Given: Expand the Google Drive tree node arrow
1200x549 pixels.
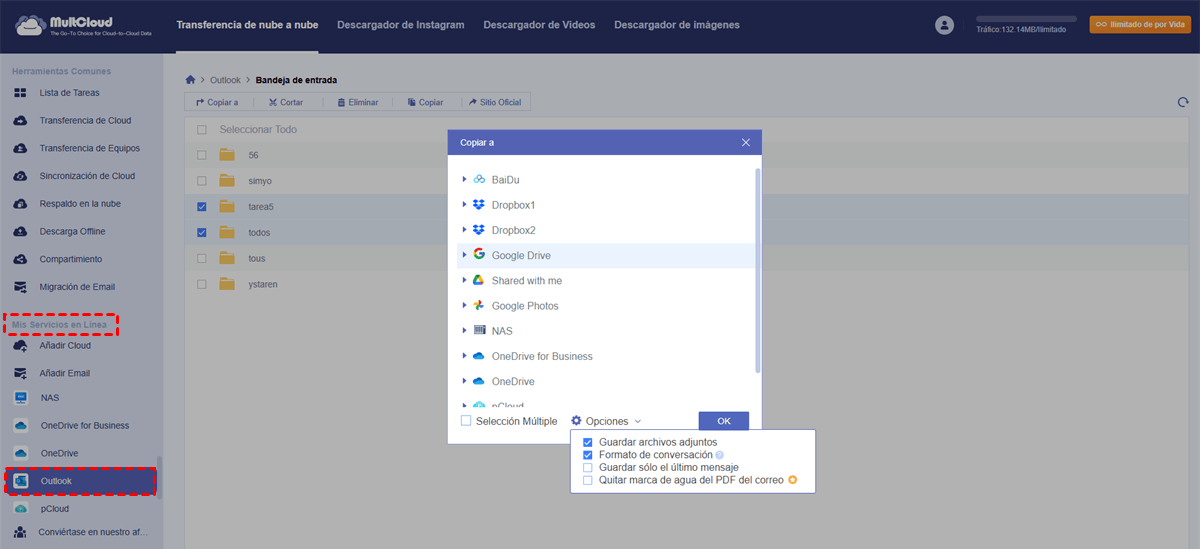Looking at the screenshot, I should click(x=465, y=255).
